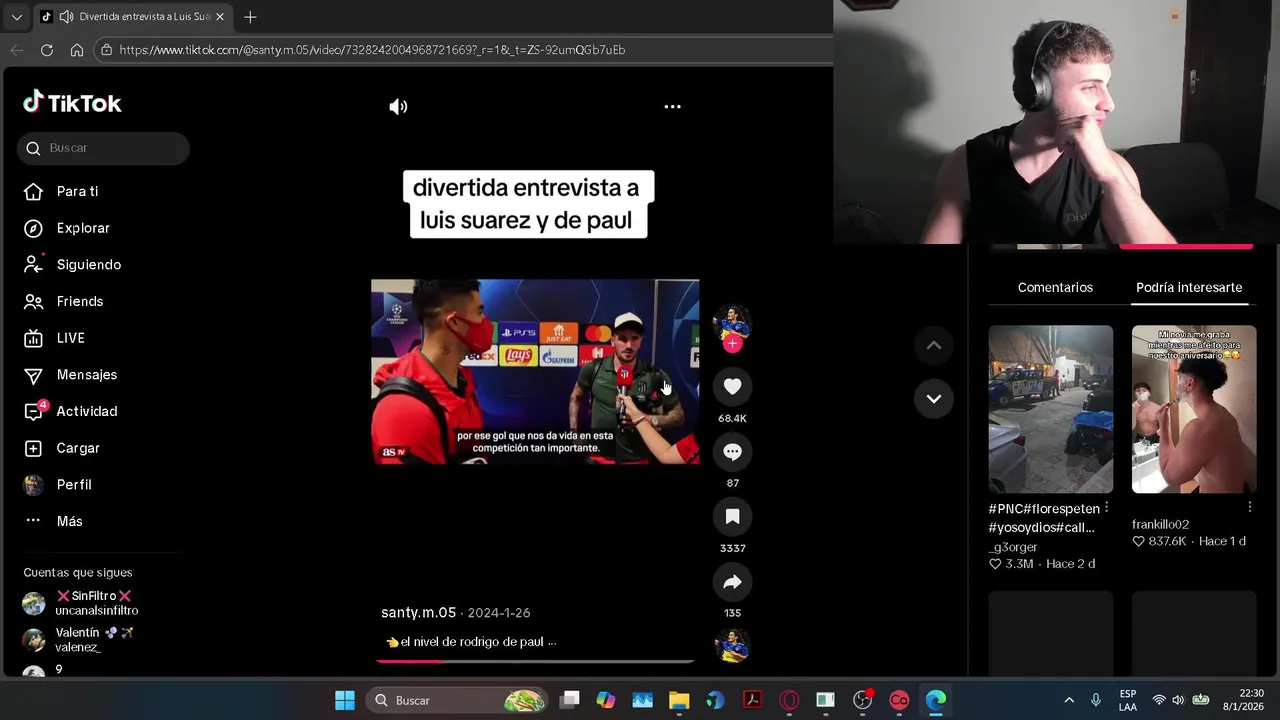Share the video with arrow icon

coord(732,582)
